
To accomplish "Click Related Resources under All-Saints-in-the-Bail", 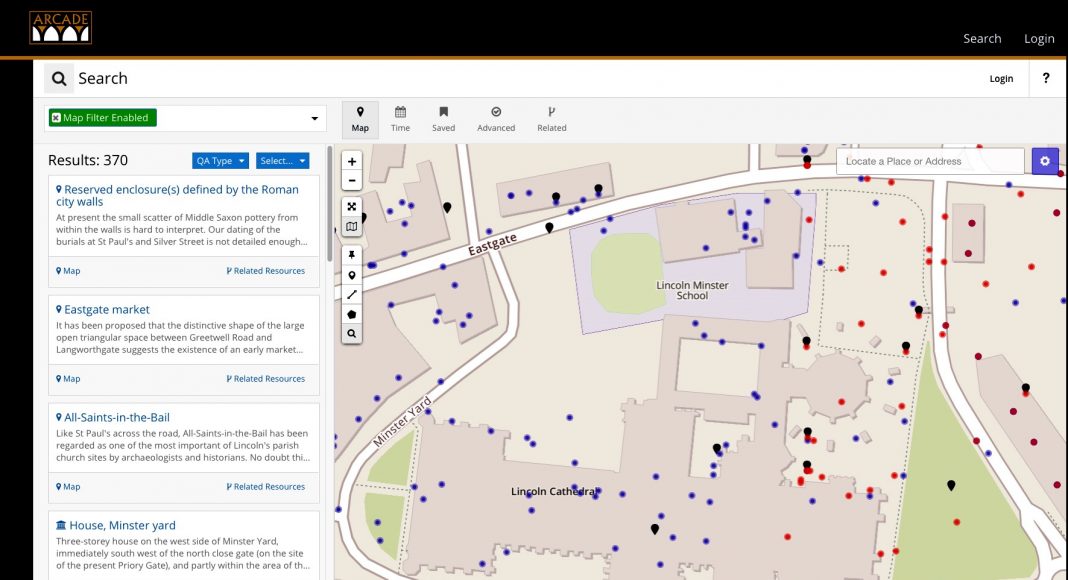I will 266,487.
